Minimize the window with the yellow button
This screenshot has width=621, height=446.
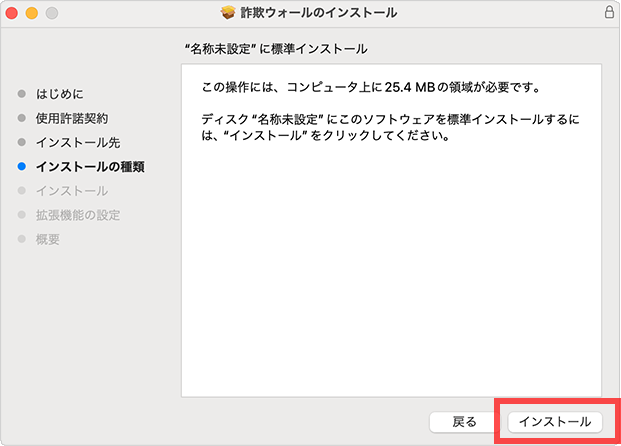32,13
